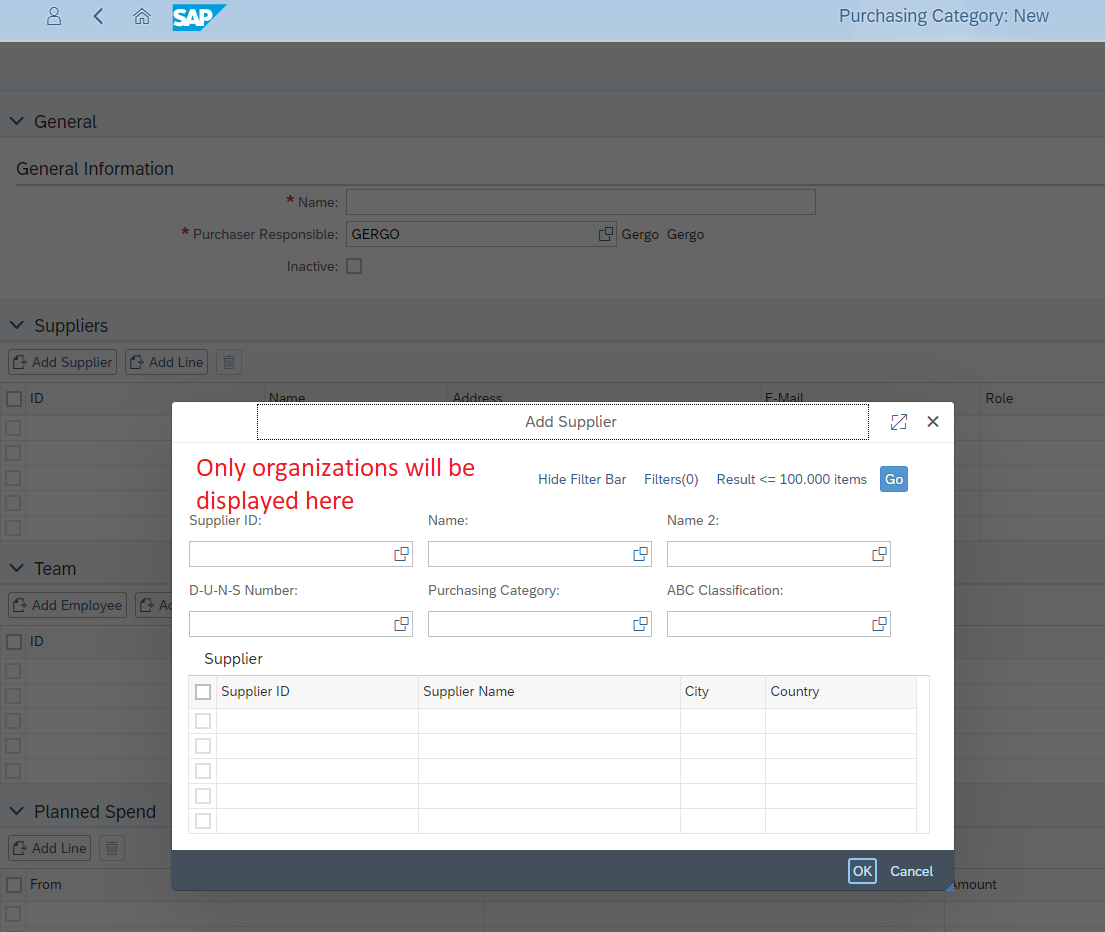Click the delete trash icon in Suppliers section
The image size is (1105, 932).
tap(228, 362)
